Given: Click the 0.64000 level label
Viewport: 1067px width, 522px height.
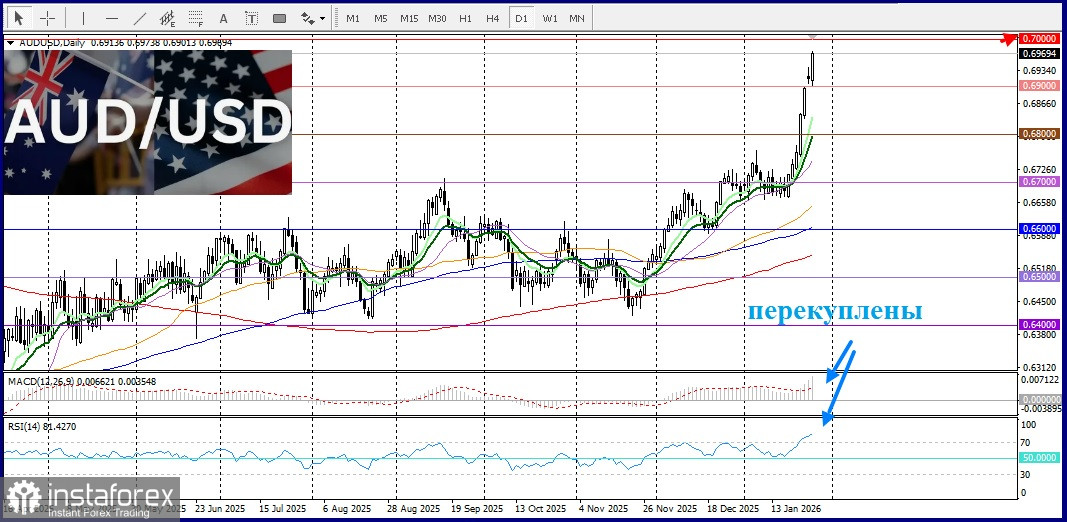Looking at the screenshot, I should 1038,325.
